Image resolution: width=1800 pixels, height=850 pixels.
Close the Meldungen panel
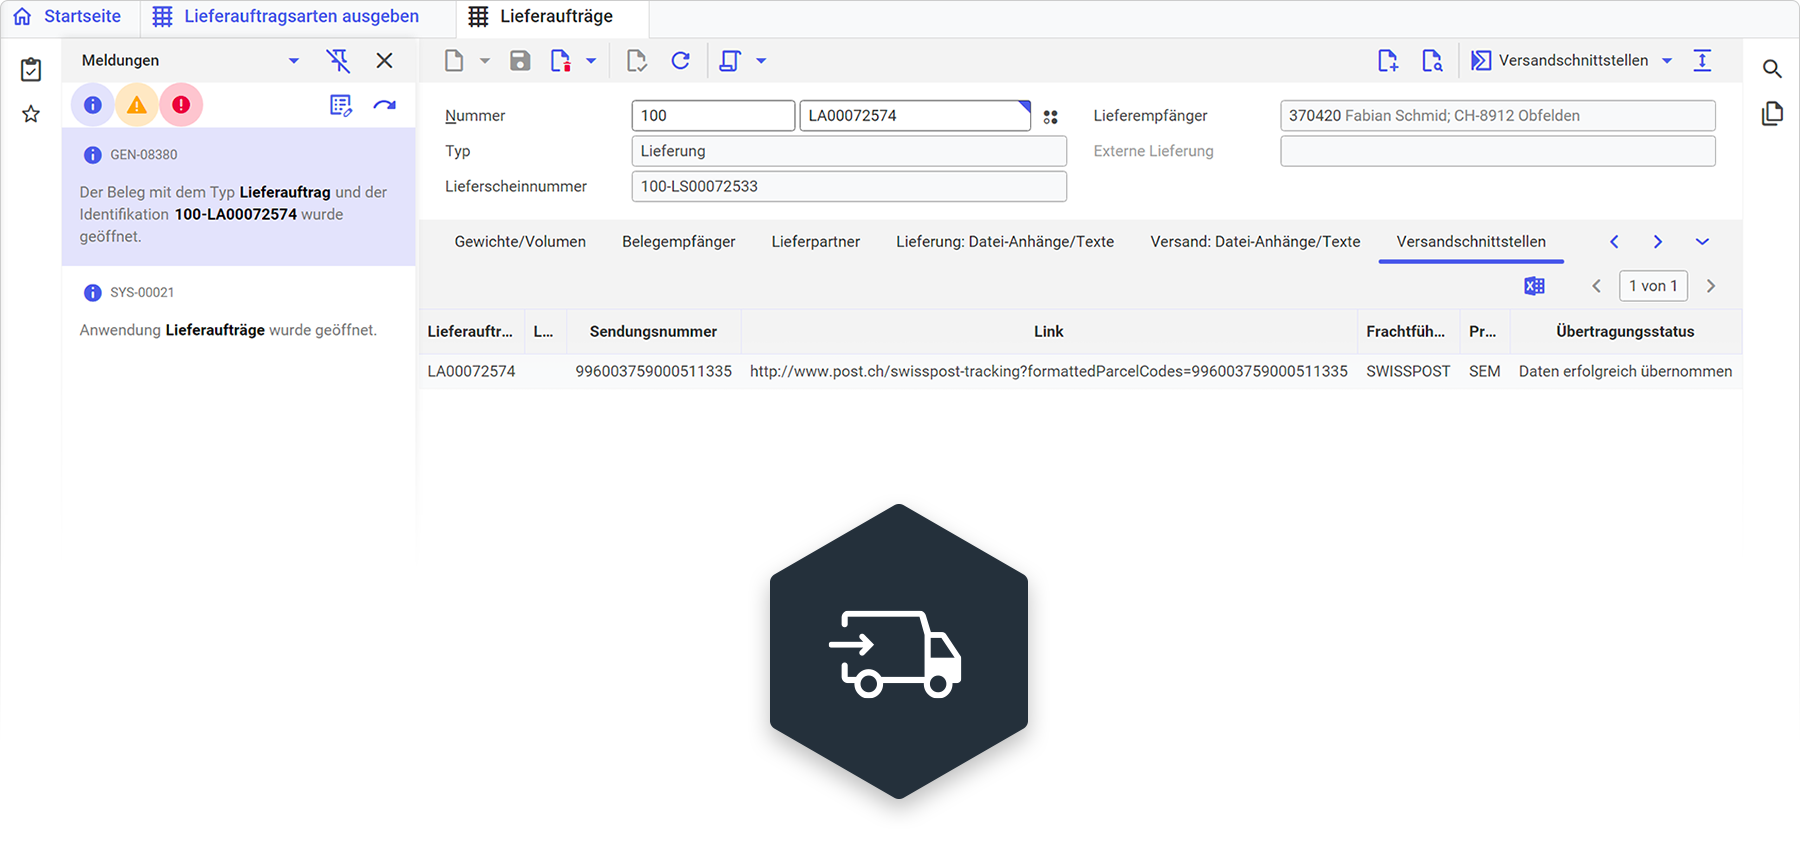384,61
